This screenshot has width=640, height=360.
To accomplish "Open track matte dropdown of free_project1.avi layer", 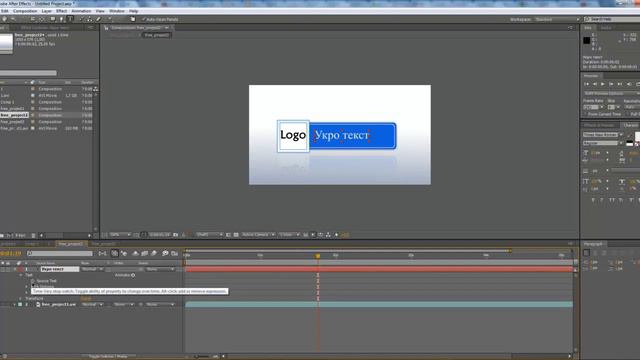I will [x=124, y=304].
